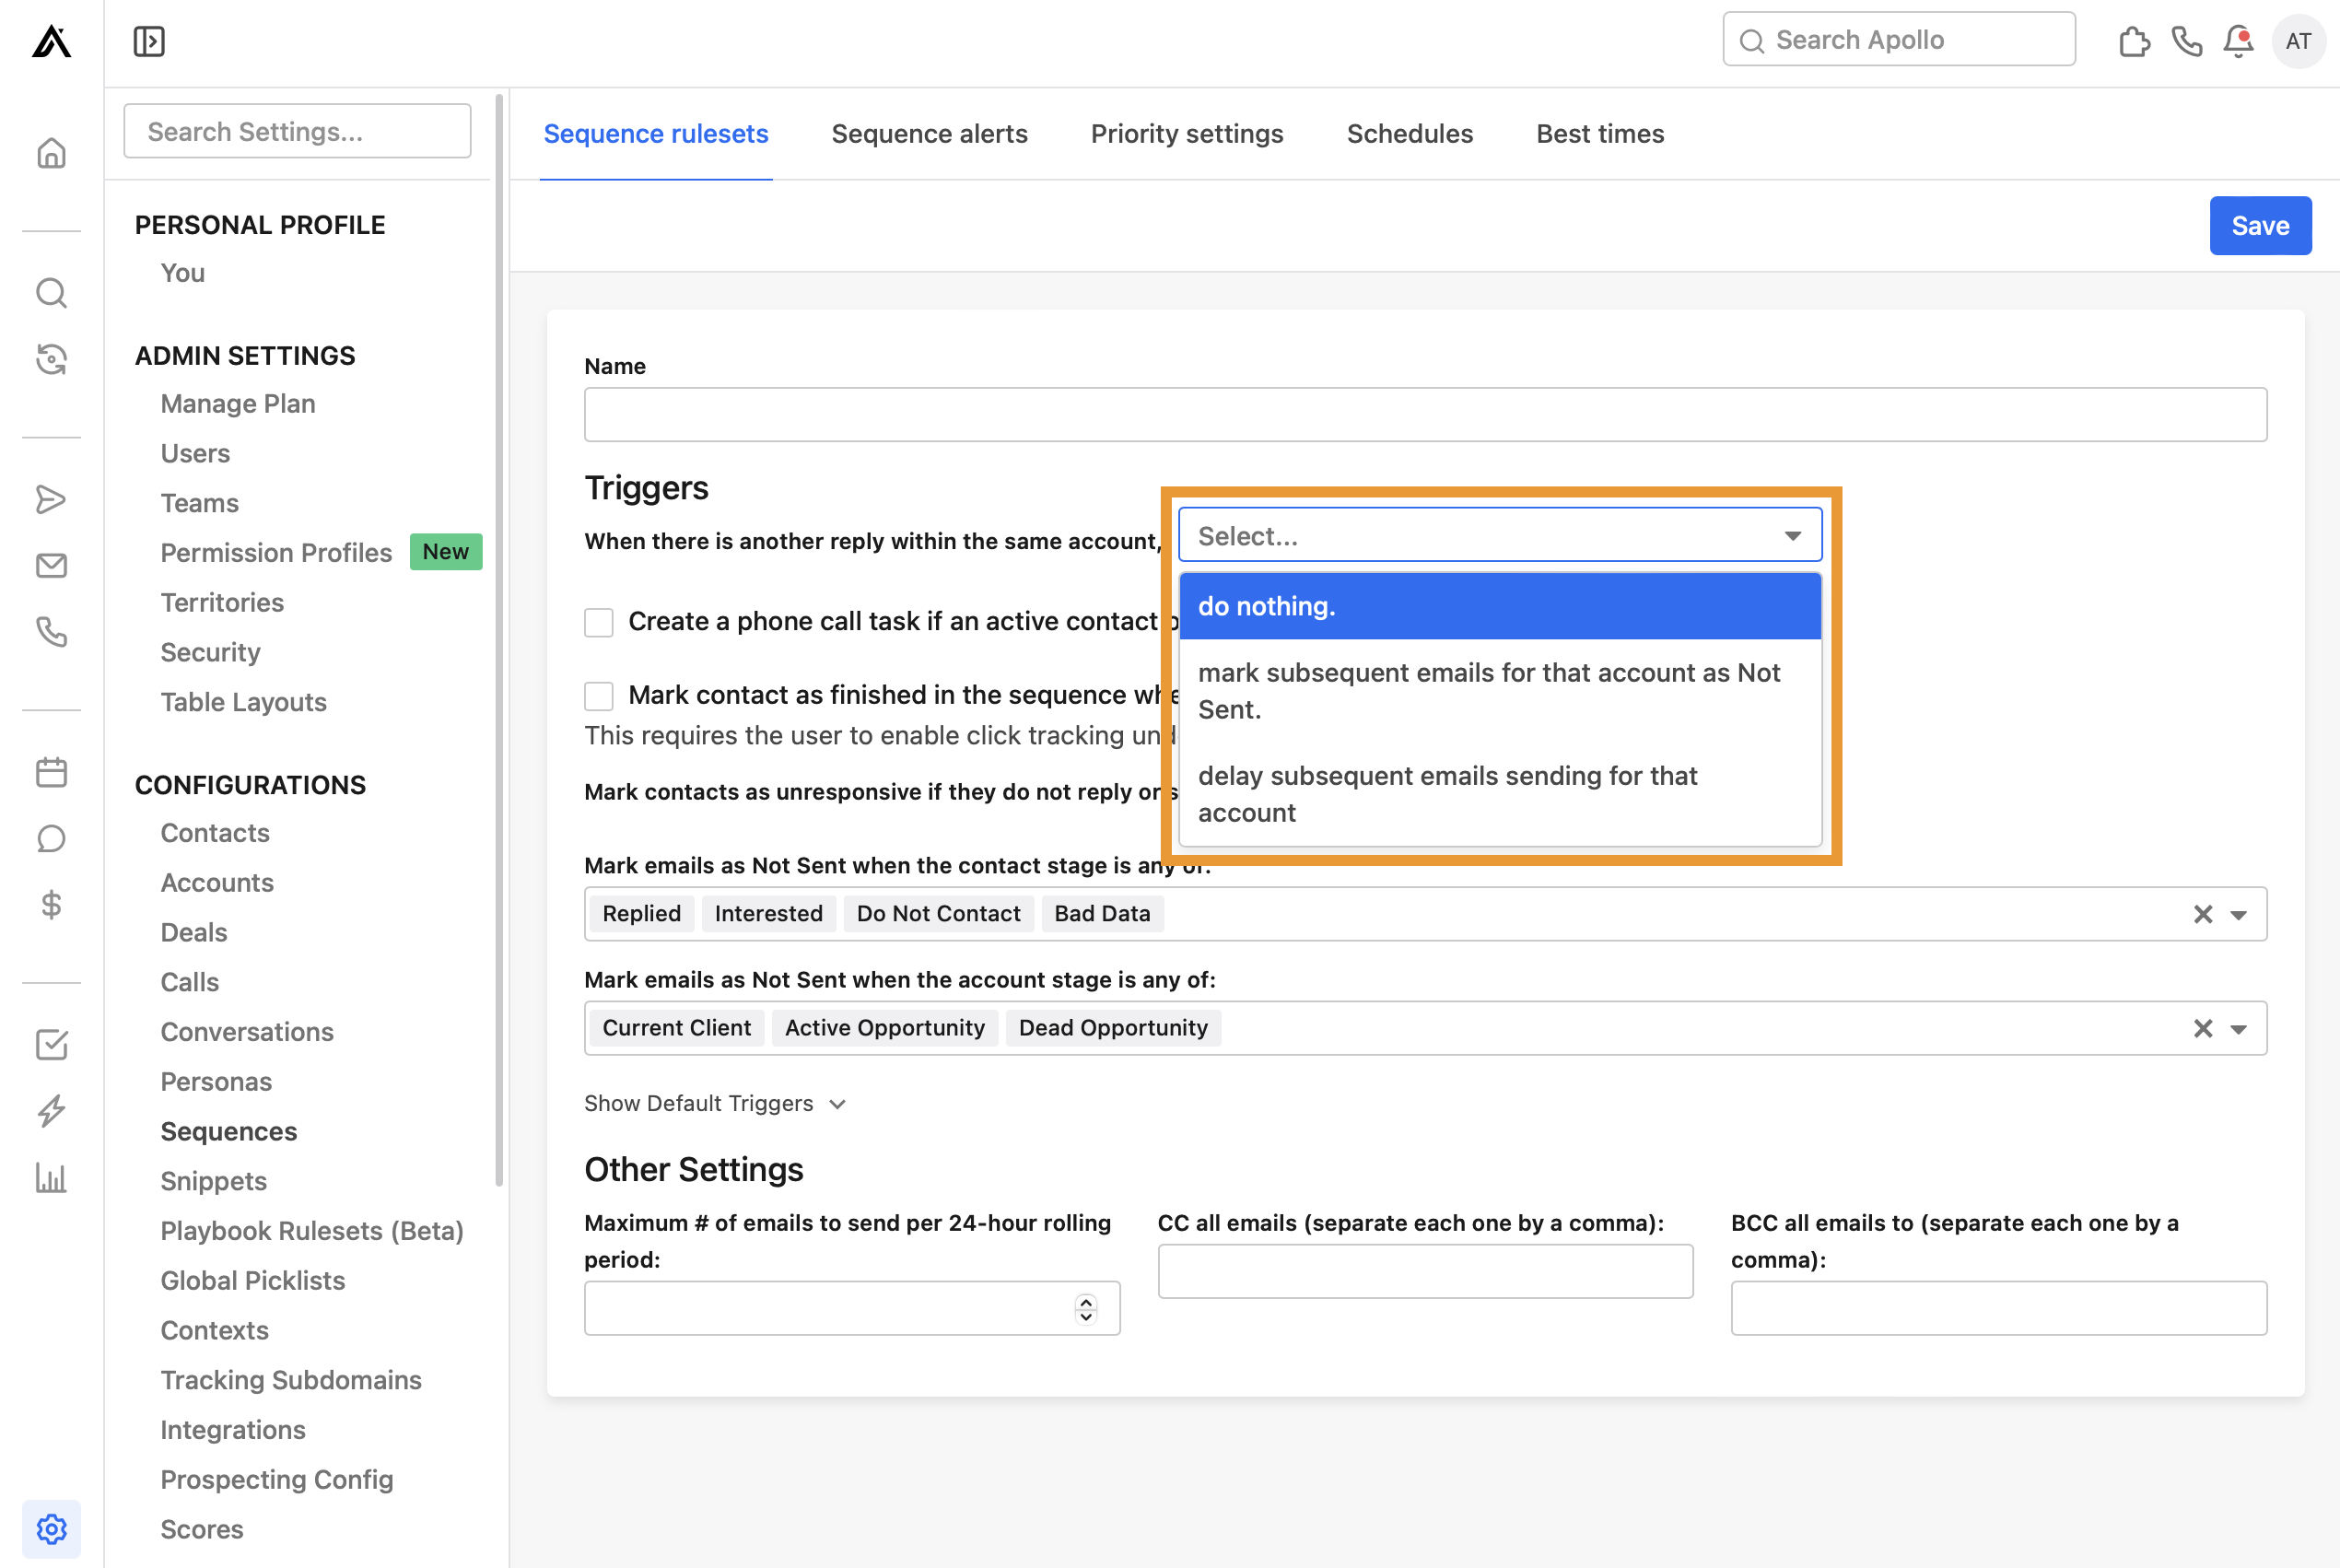Open the home dashboard icon
This screenshot has height=1568, width=2340.
pos(51,154)
